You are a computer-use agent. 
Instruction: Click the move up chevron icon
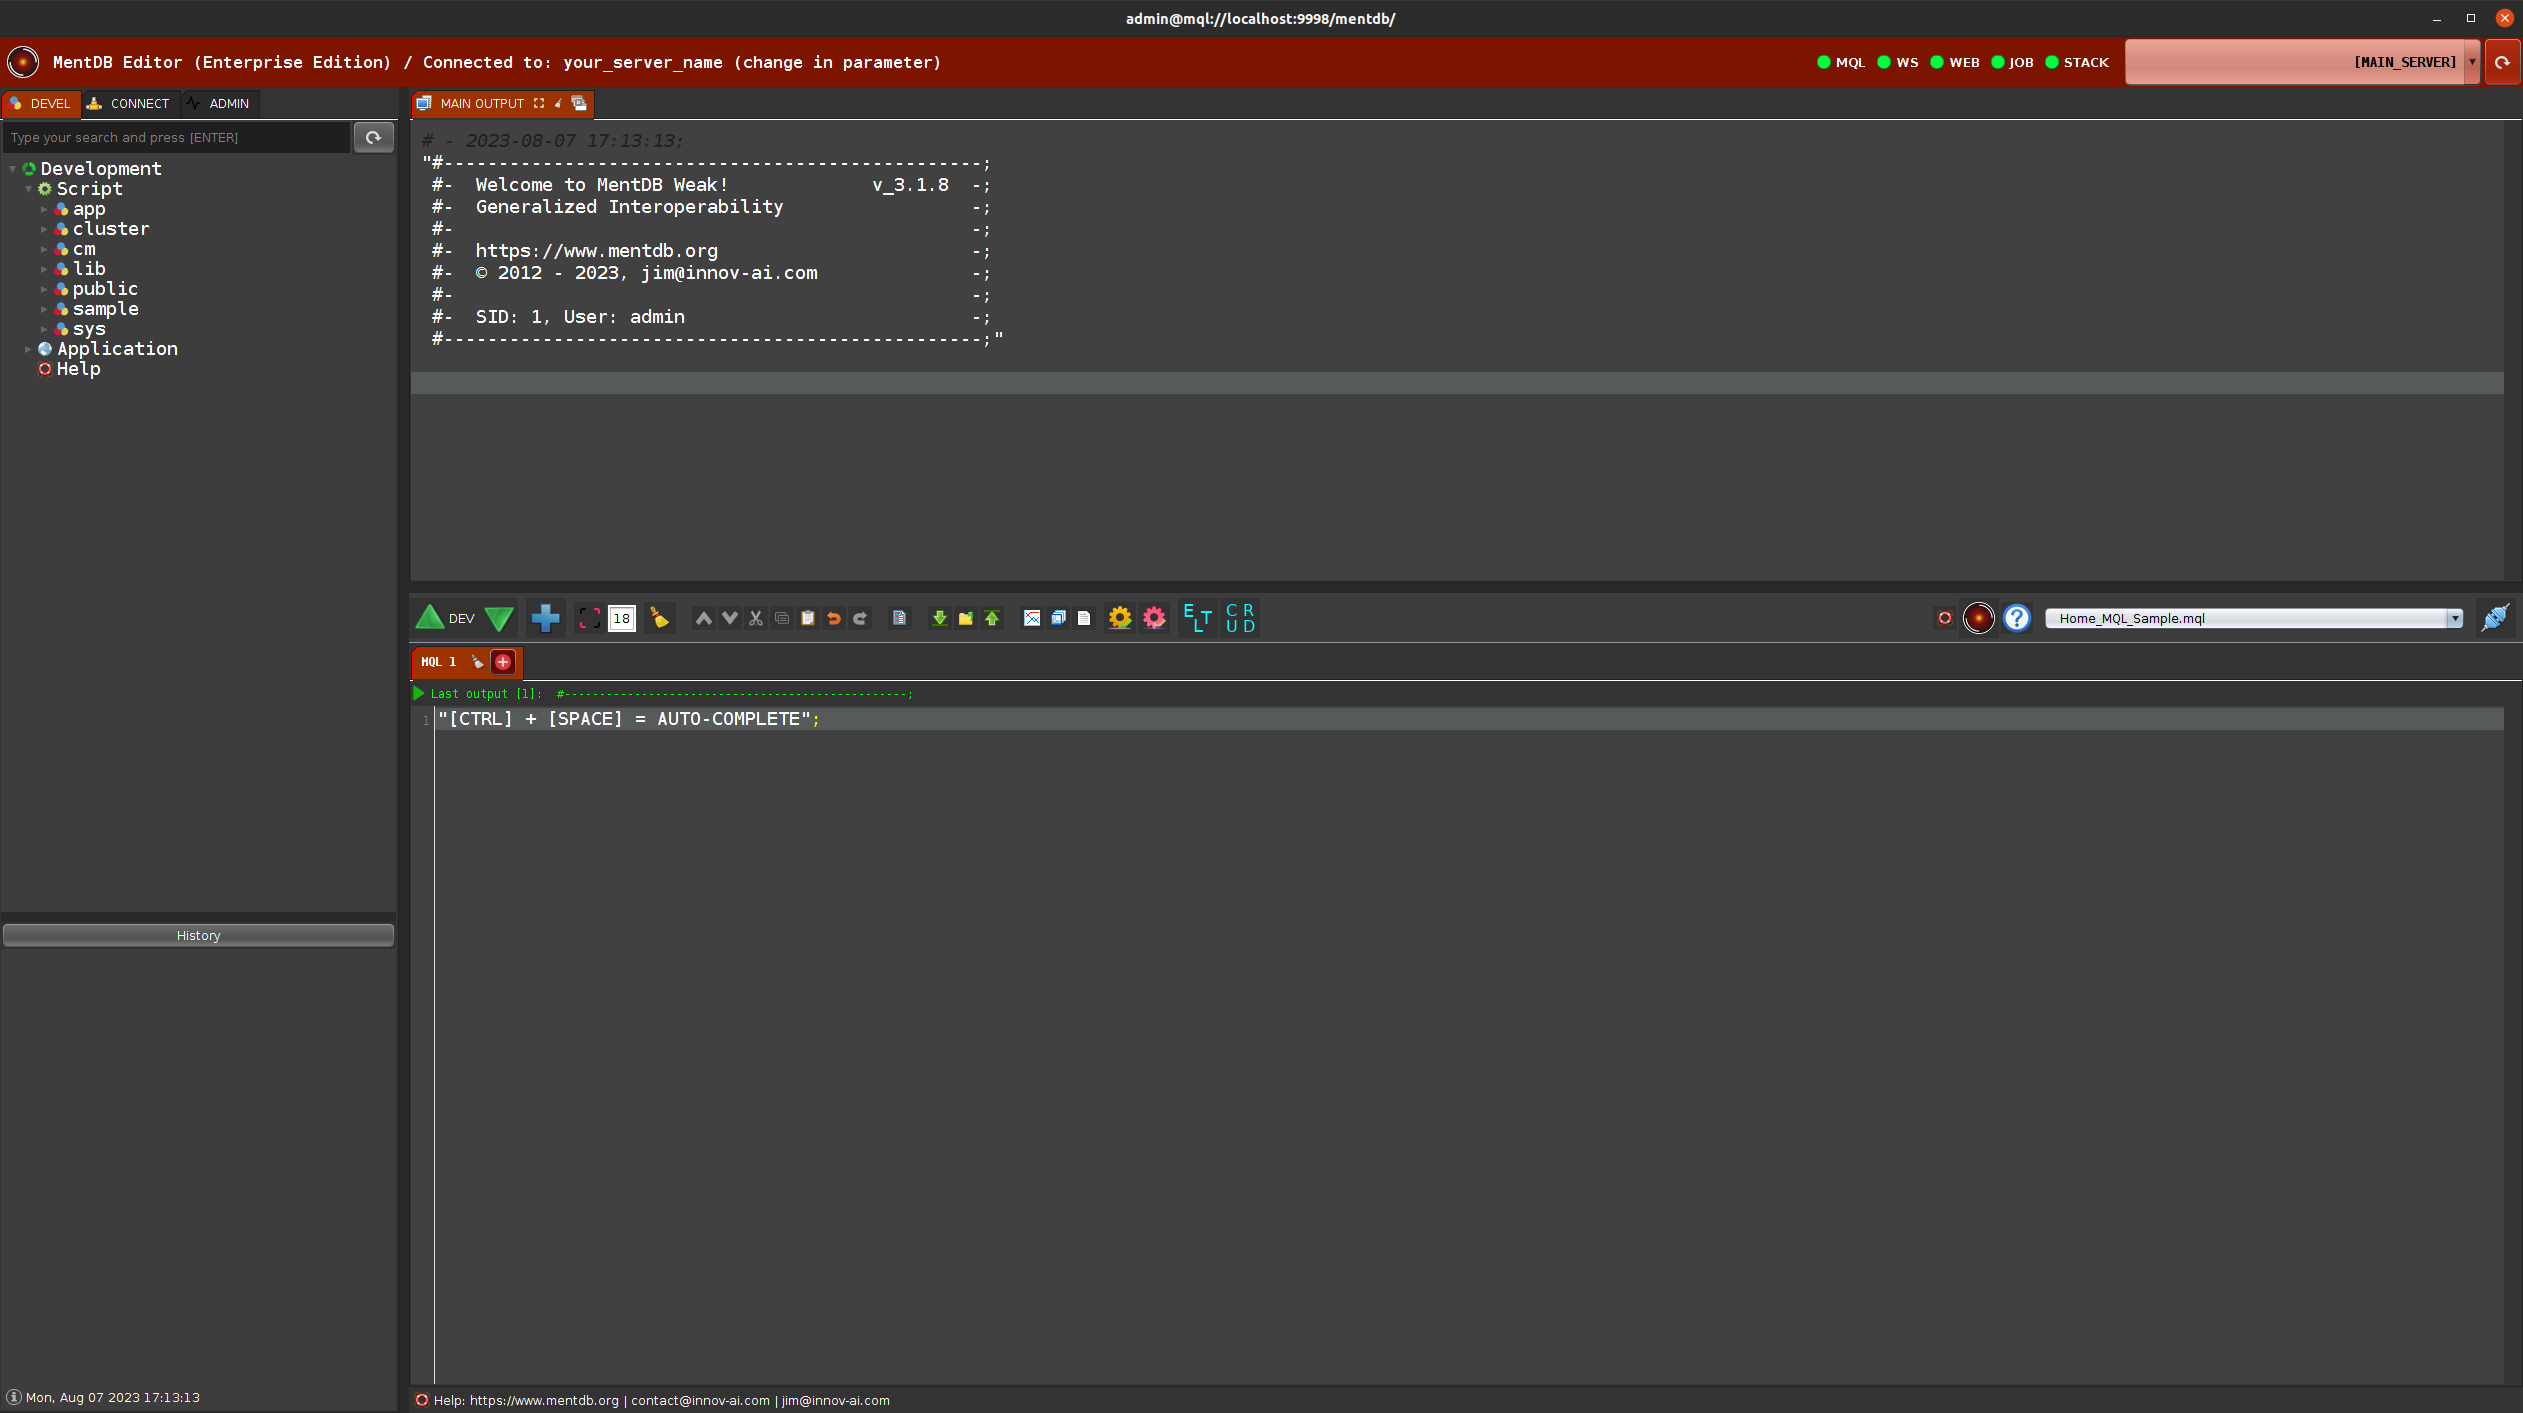pos(704,618)
